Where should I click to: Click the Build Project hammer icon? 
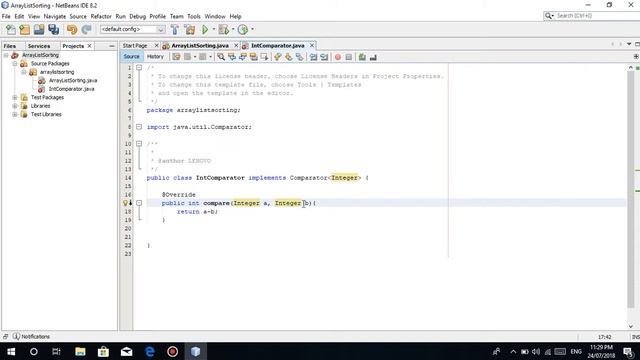[x=175, y=29]
